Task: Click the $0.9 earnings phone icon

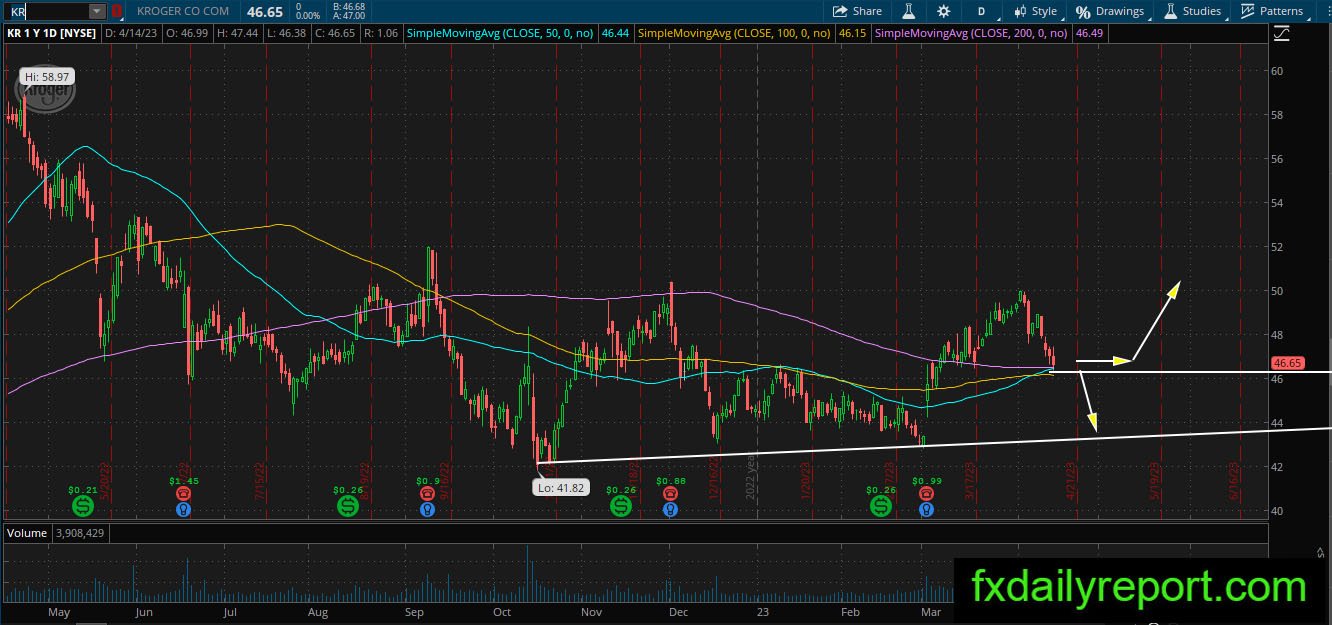Action: tap(427, 492)
